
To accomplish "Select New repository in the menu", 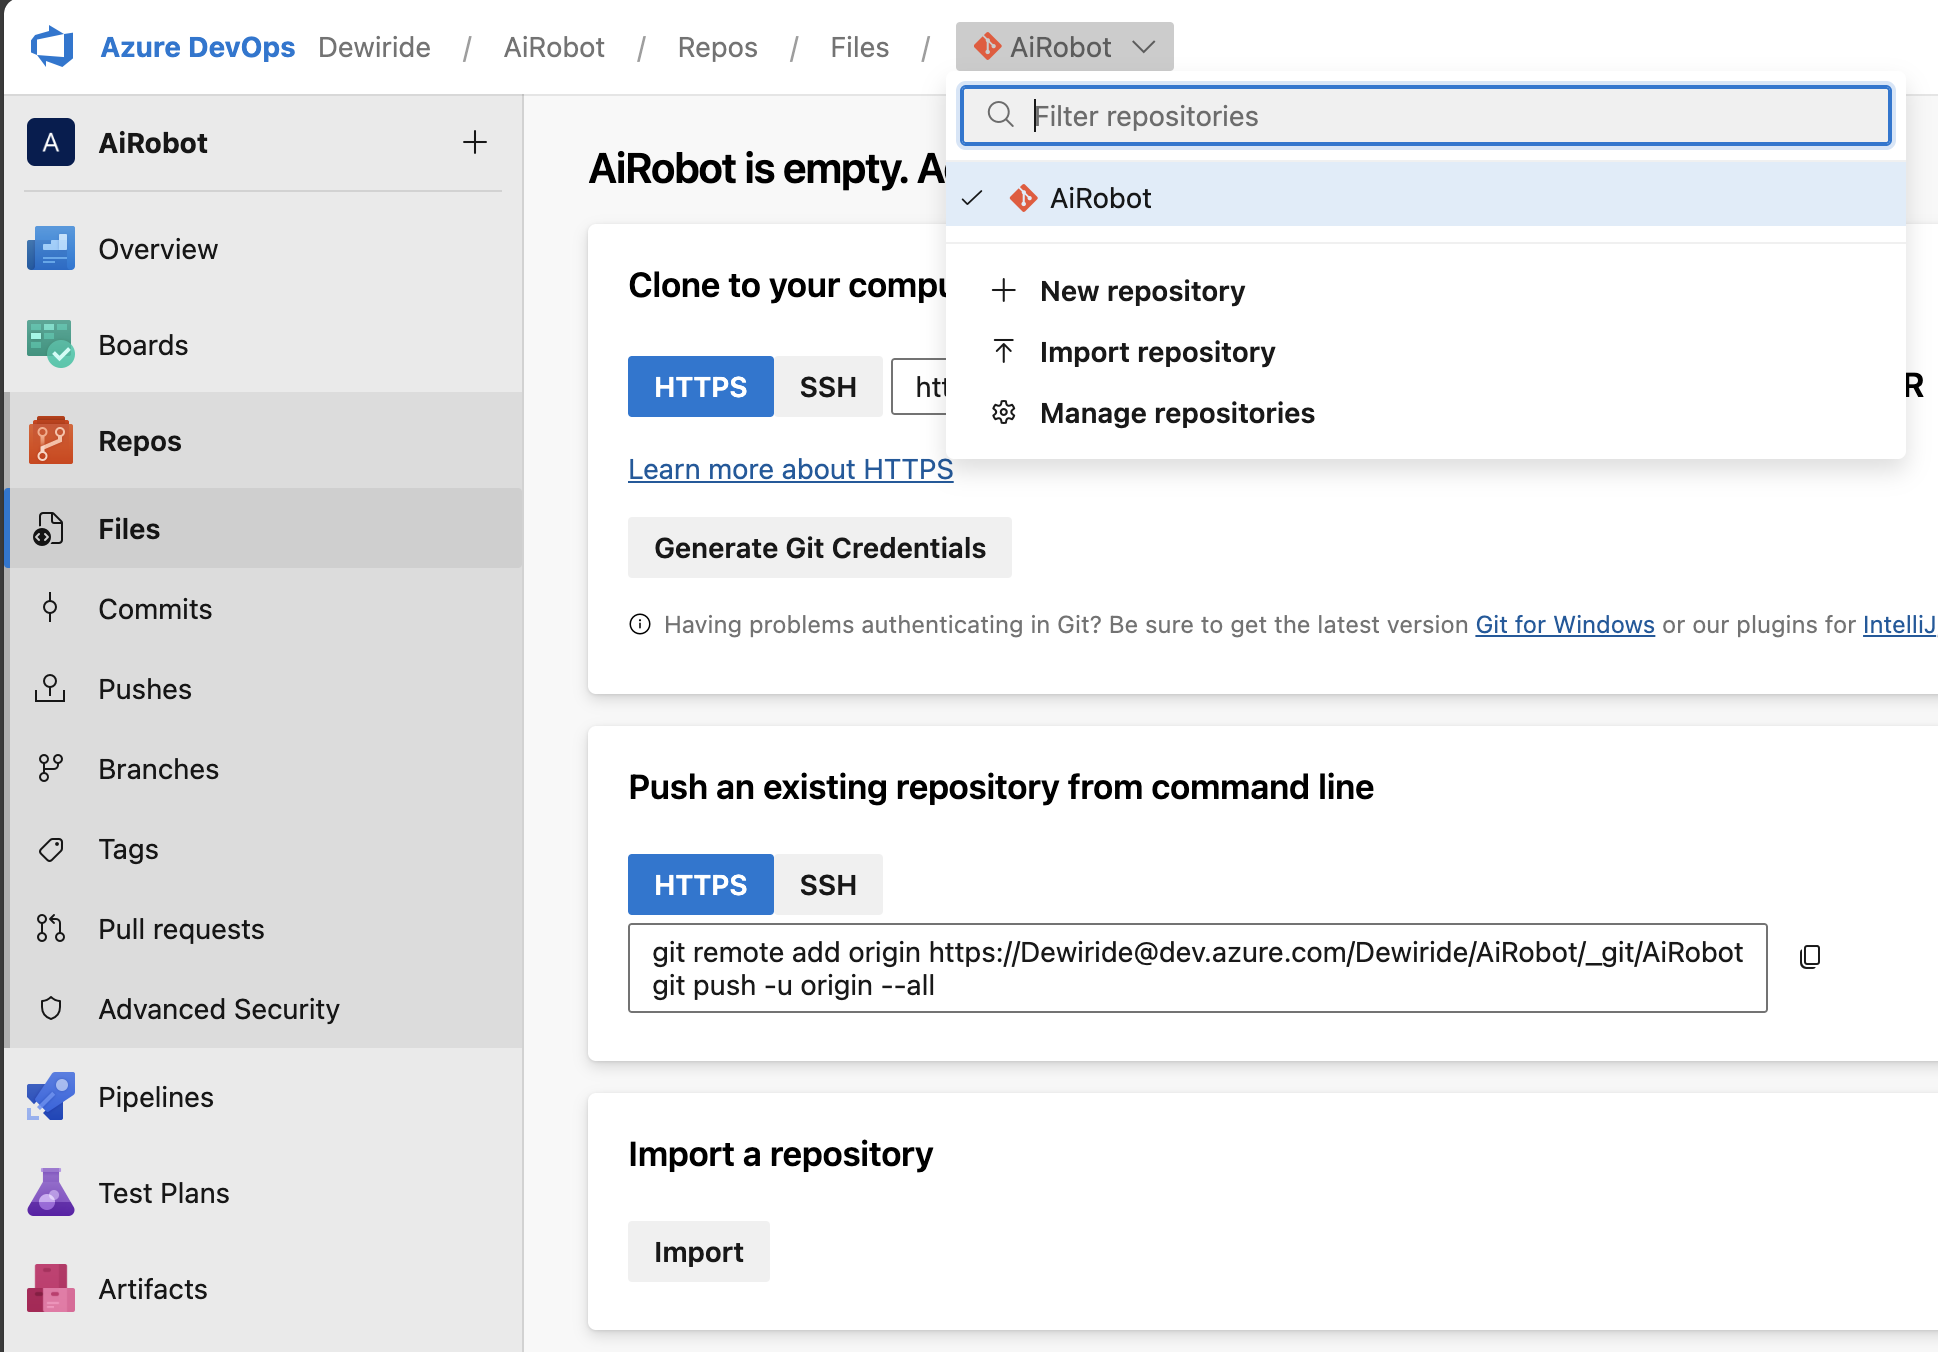I will point(1142,291).
